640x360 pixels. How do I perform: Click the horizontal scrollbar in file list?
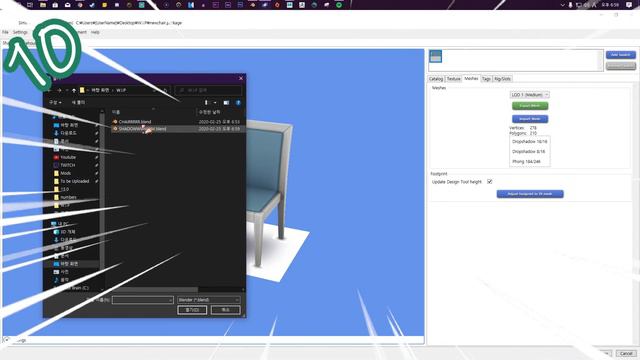tap(155, 290)
